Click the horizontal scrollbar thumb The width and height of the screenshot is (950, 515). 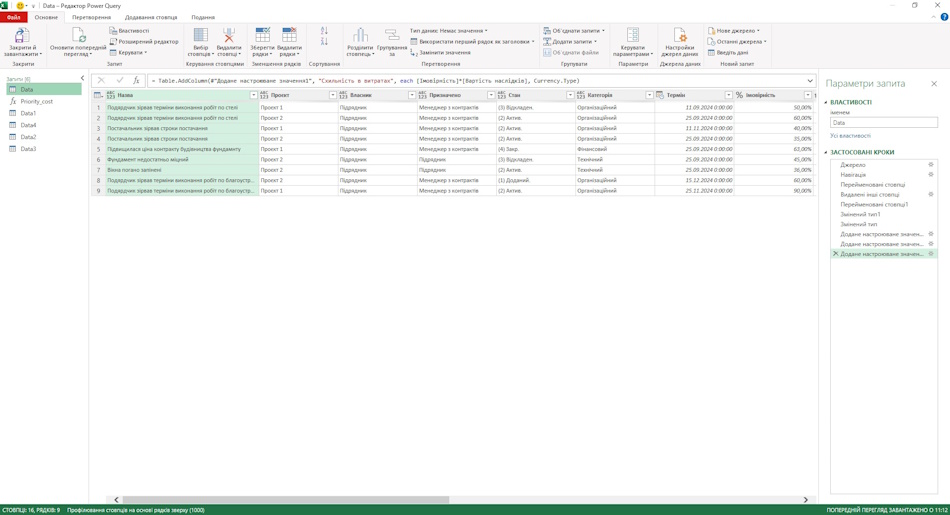pyautogui.click(x=285, y=500)
